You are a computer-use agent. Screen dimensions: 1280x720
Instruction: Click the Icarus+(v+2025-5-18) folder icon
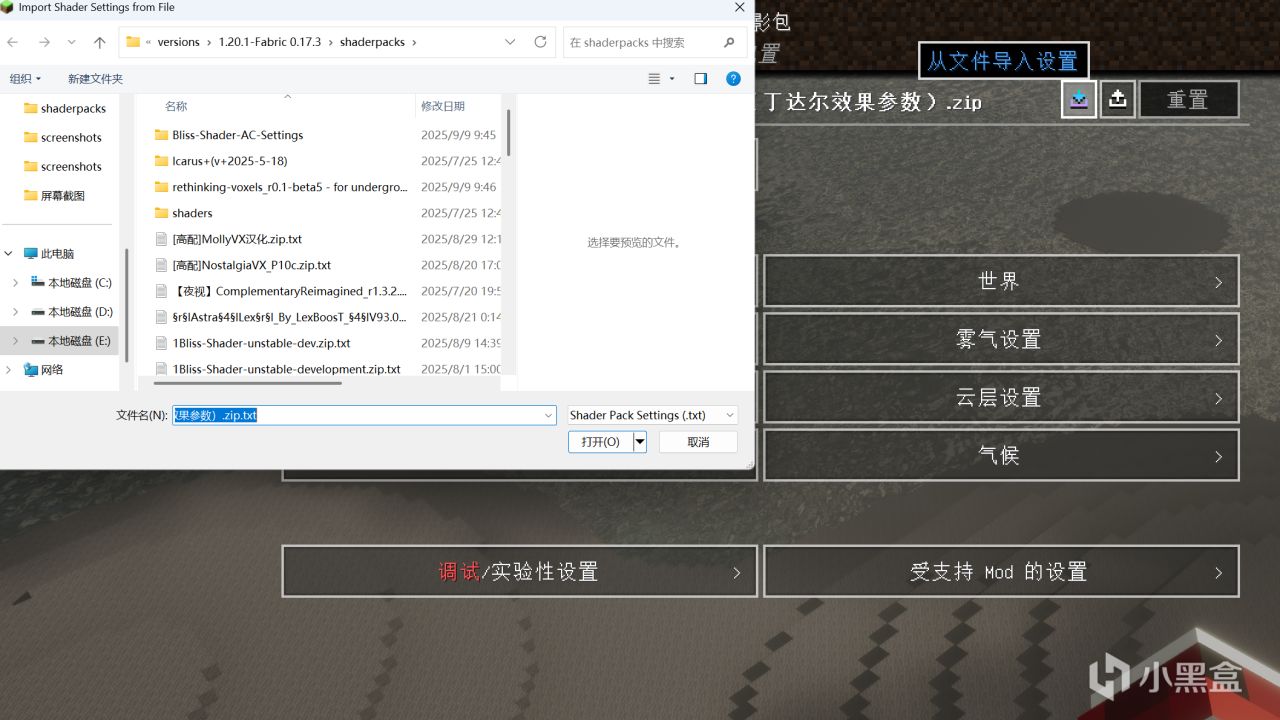(162, 161)
